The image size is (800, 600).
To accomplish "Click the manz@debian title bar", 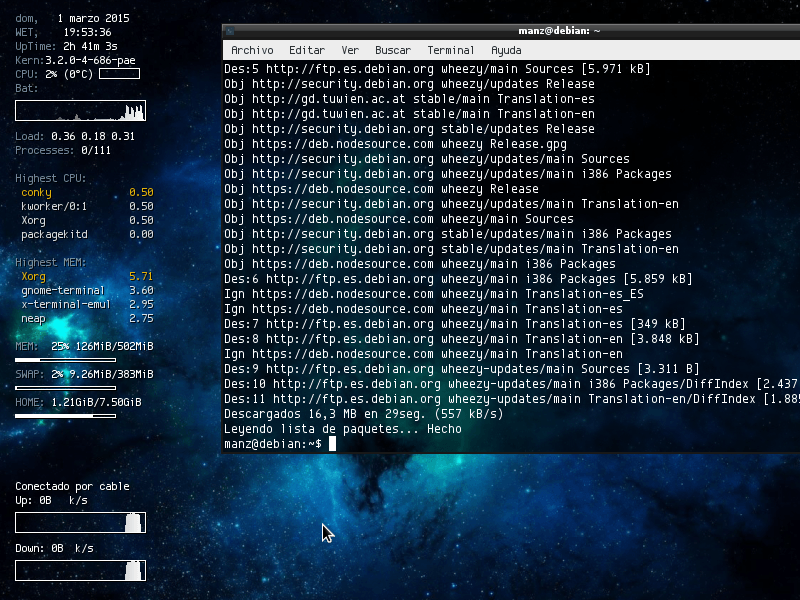I will [x=559, y=31].
